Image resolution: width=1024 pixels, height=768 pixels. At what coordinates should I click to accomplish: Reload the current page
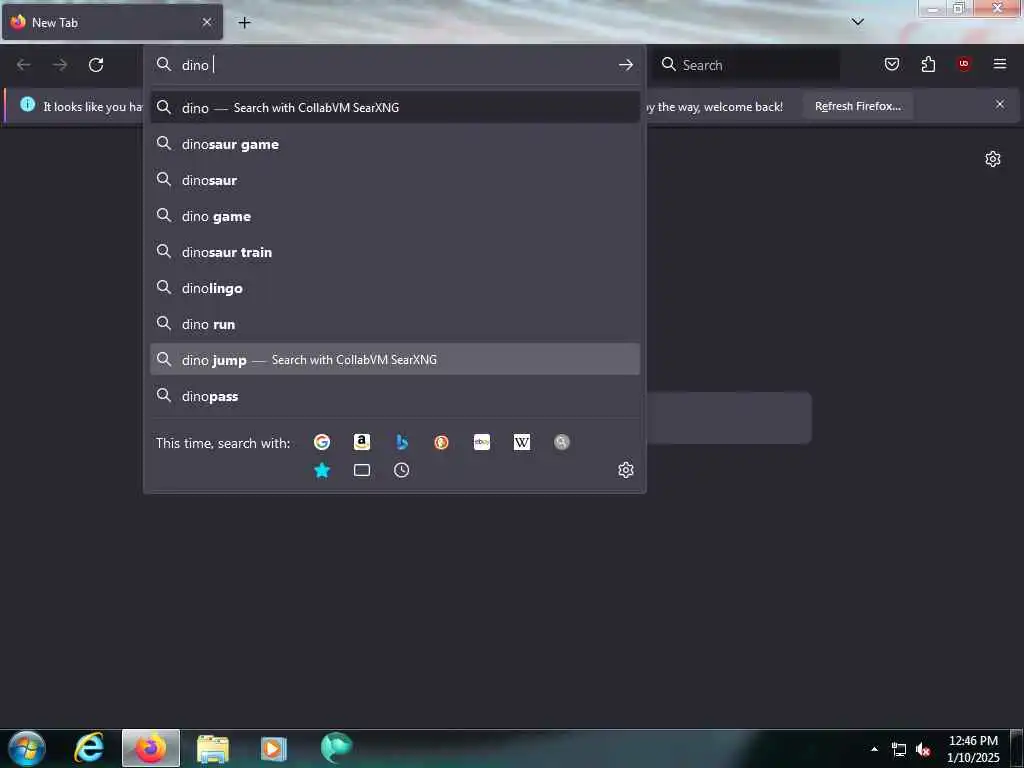[x=96, y=65]
